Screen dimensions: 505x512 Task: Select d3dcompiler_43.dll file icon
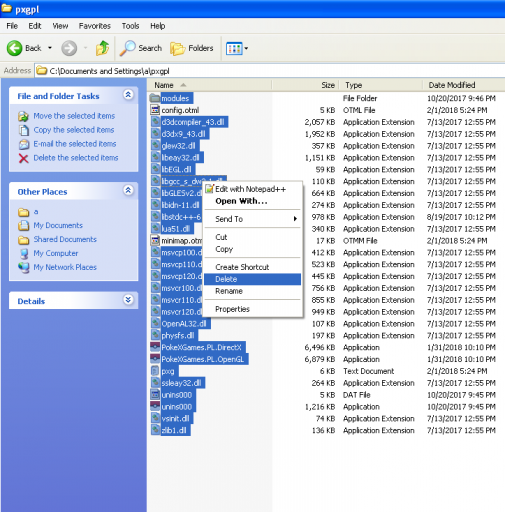[155, 122]
